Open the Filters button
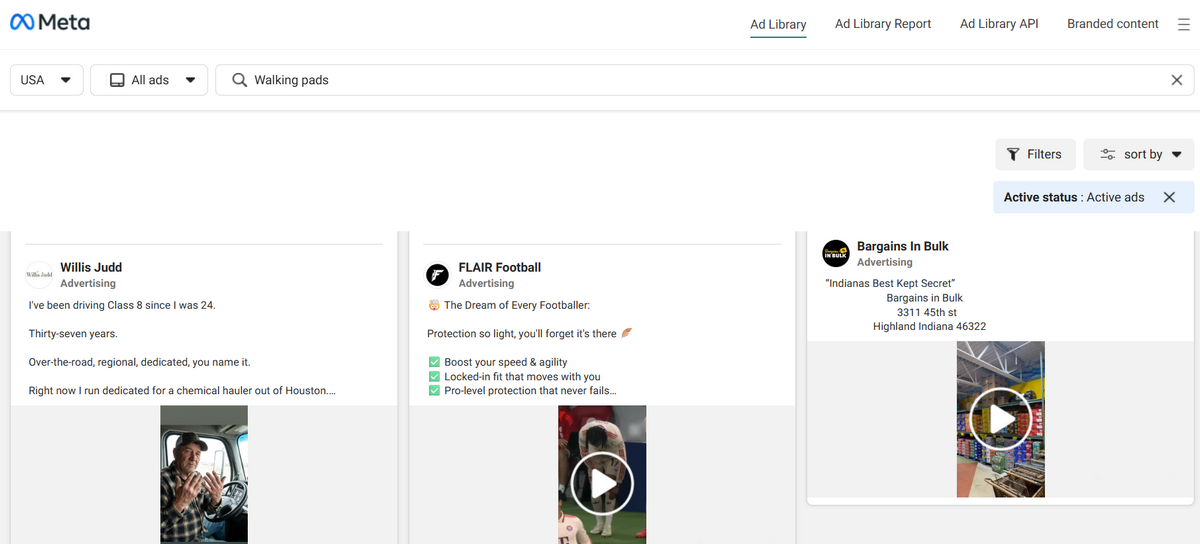Image resolution: width=1200 pixels, height=544 pixels. [1035, 154]
